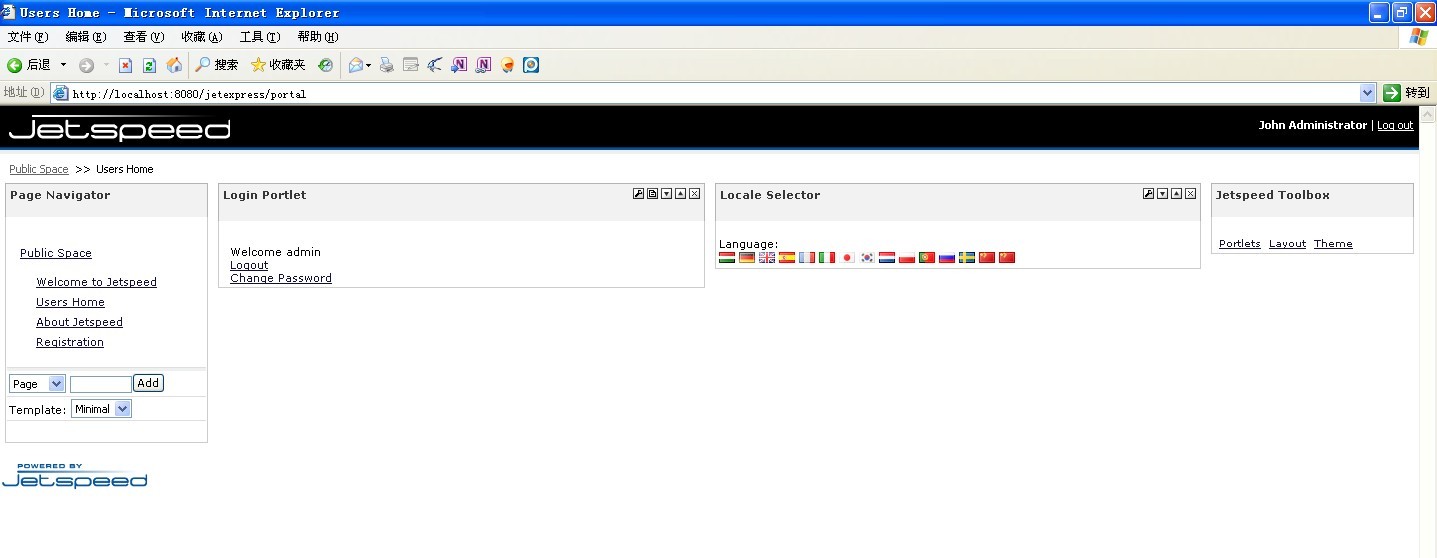1437x558 pixels.
Task: Minimize the Login Portlet with down-arrow icon
Action: tap(667, 194)
